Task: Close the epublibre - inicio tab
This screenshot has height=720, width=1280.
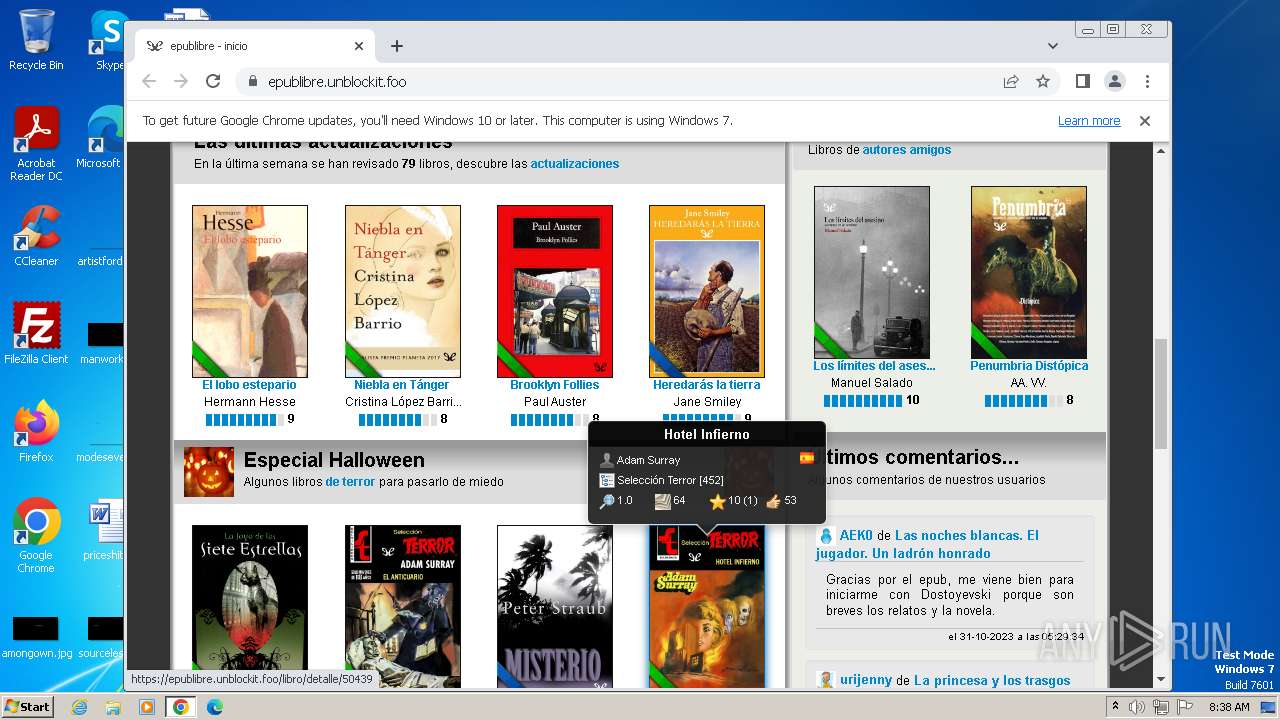Action: click(x=359, y=46)
